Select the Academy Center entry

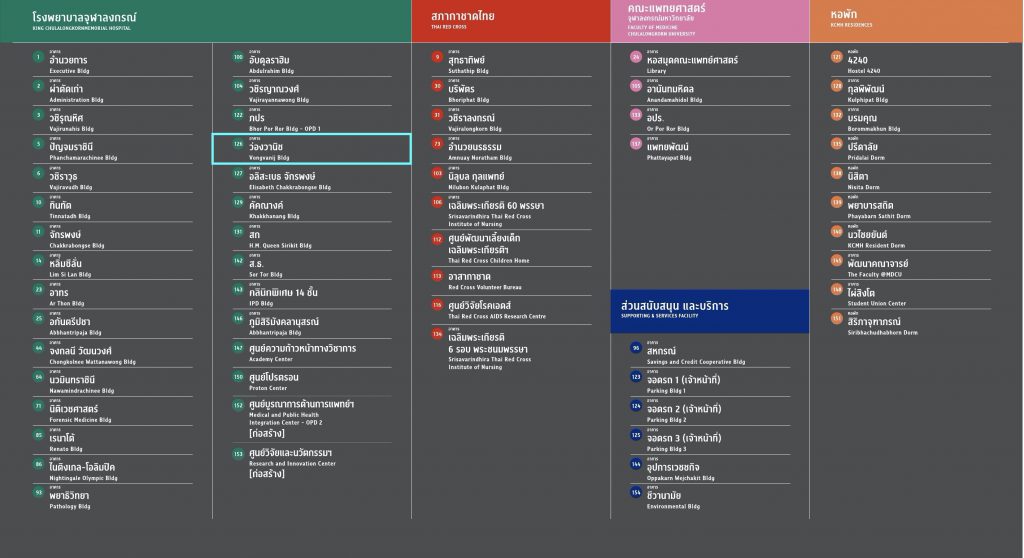click(x=312, y=352)
